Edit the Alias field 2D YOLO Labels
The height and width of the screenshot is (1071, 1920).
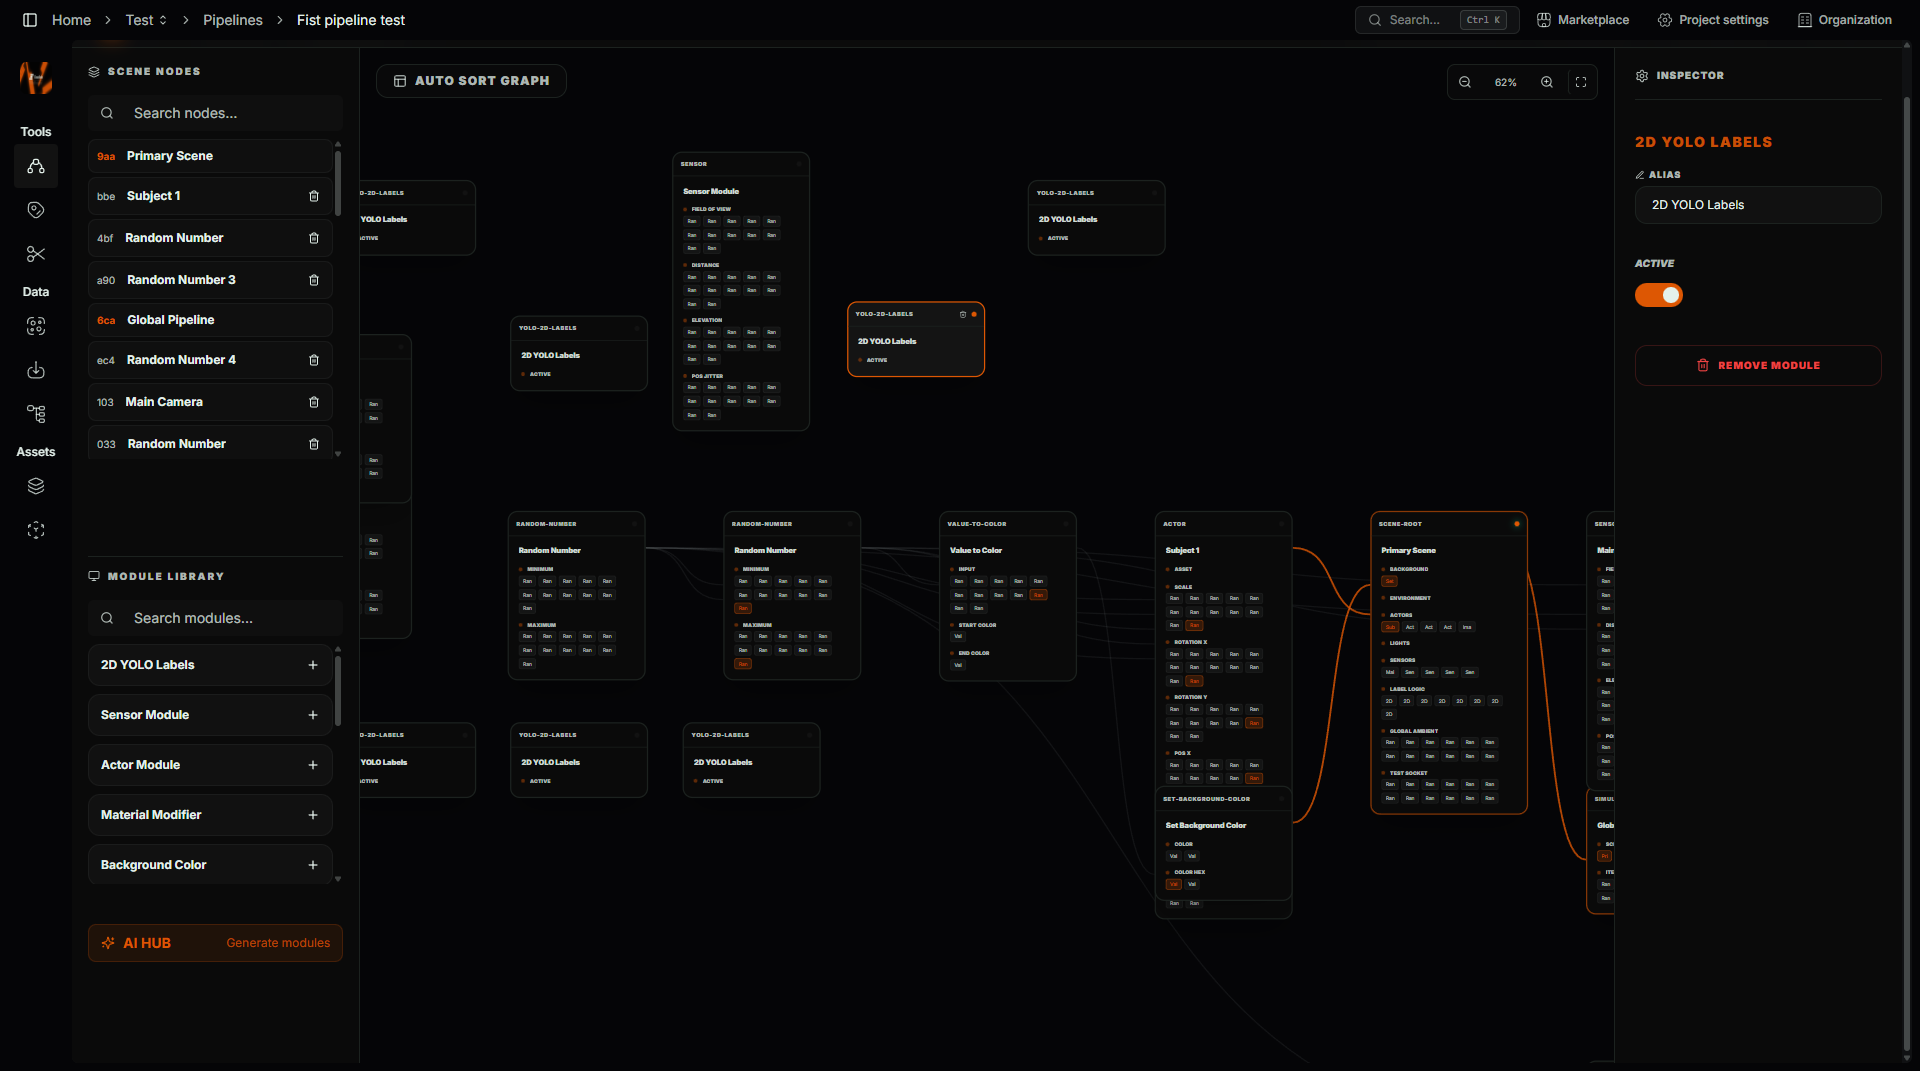(1758, 205)
